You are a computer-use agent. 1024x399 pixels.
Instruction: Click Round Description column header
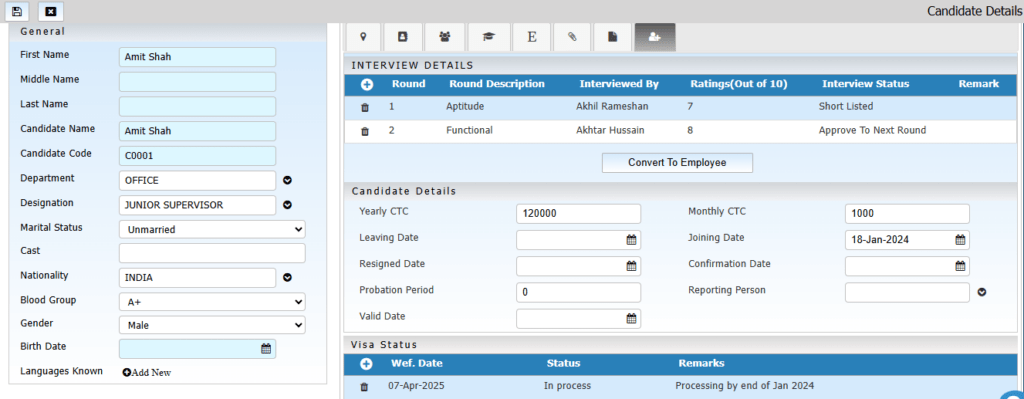point(496,84)
